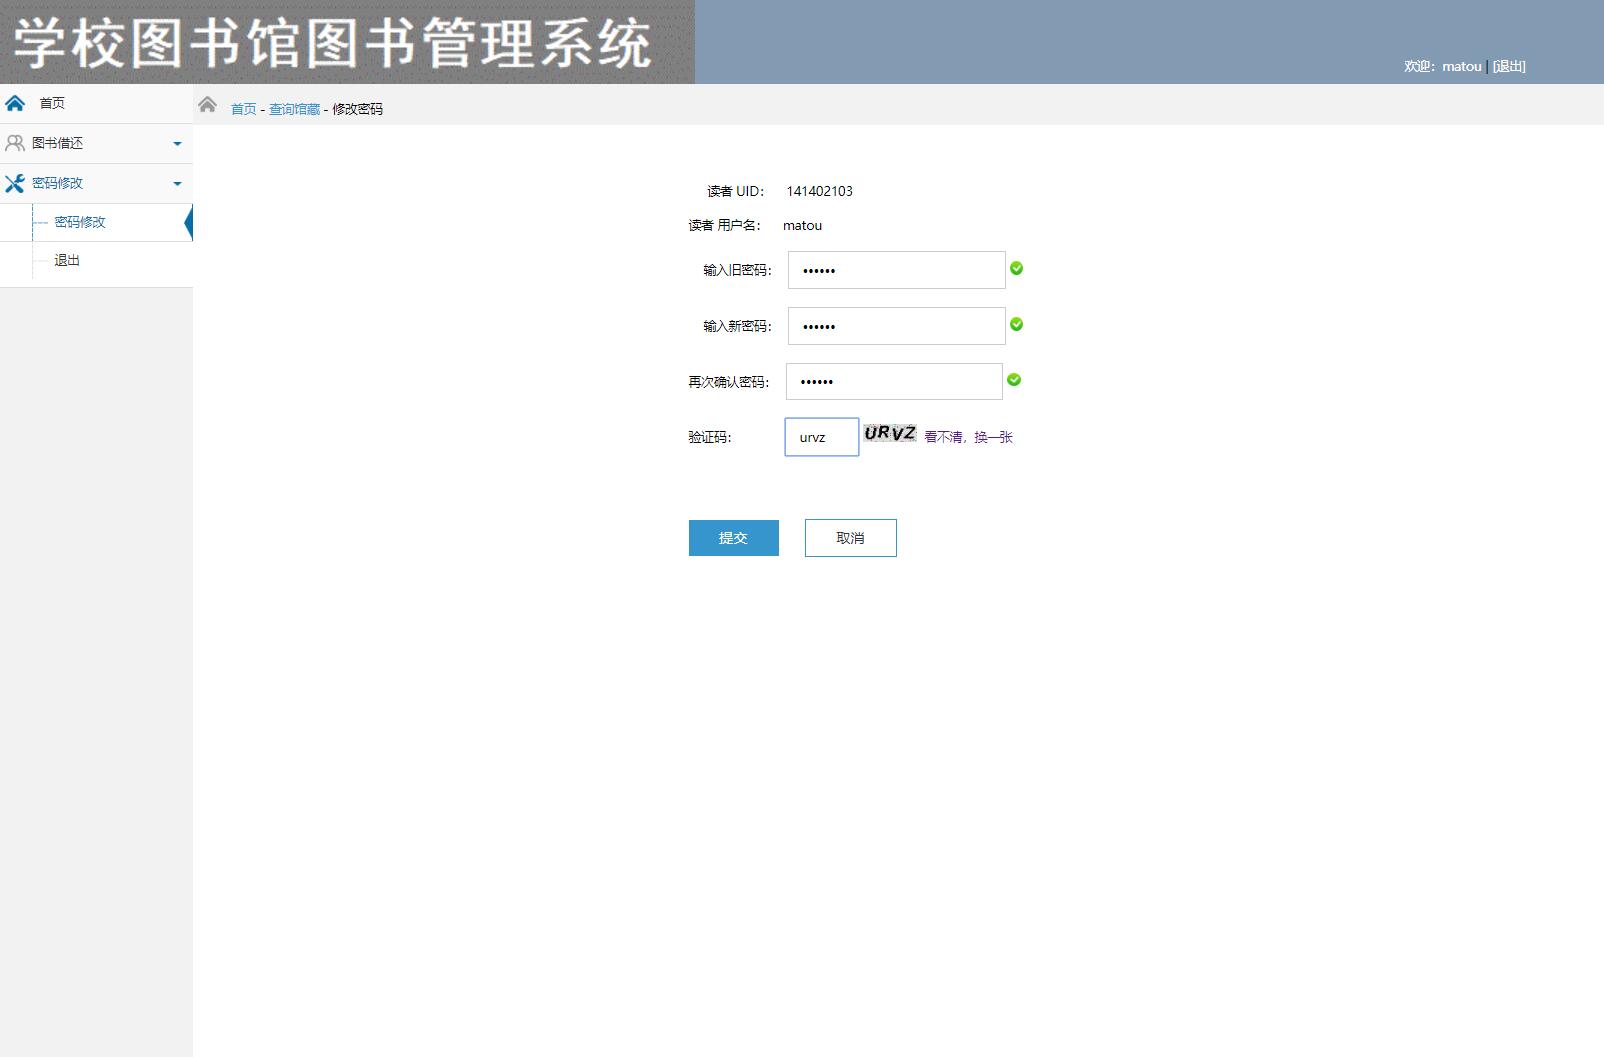
Task: Click the green check icon beside new password
Action: [x=1016, y=324]
